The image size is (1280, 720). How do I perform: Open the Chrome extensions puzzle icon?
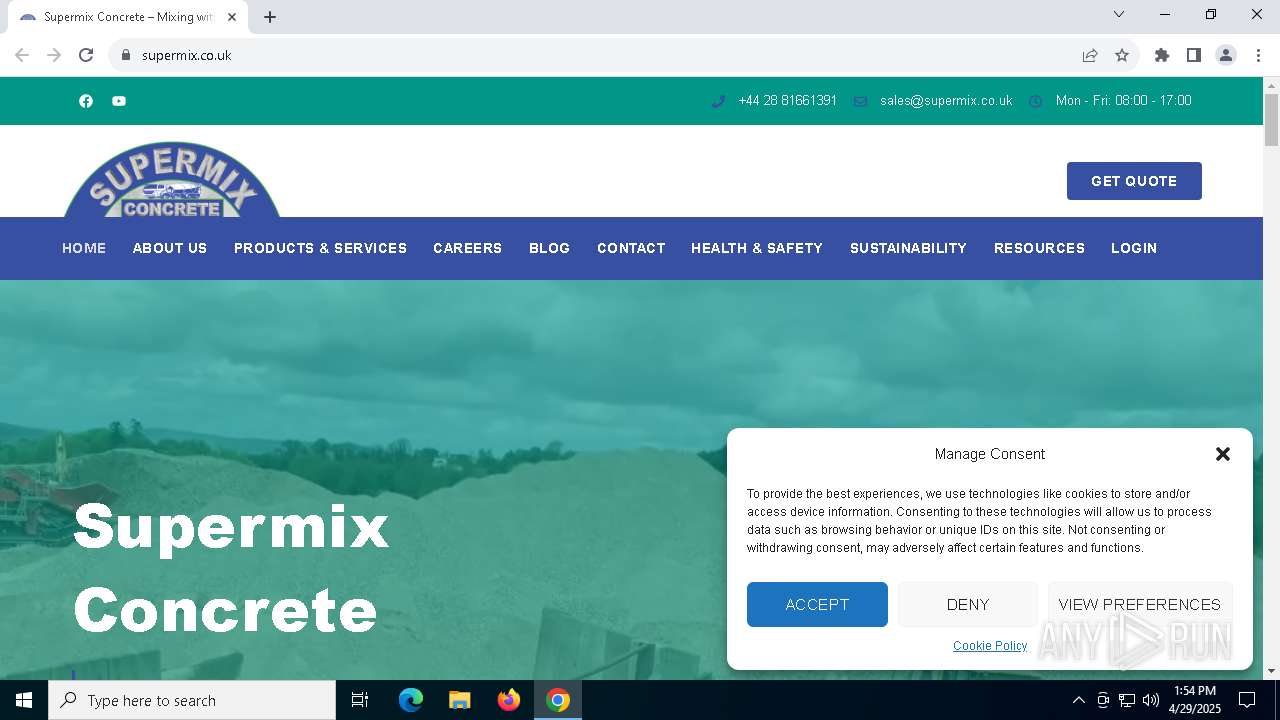point(1162,55)
